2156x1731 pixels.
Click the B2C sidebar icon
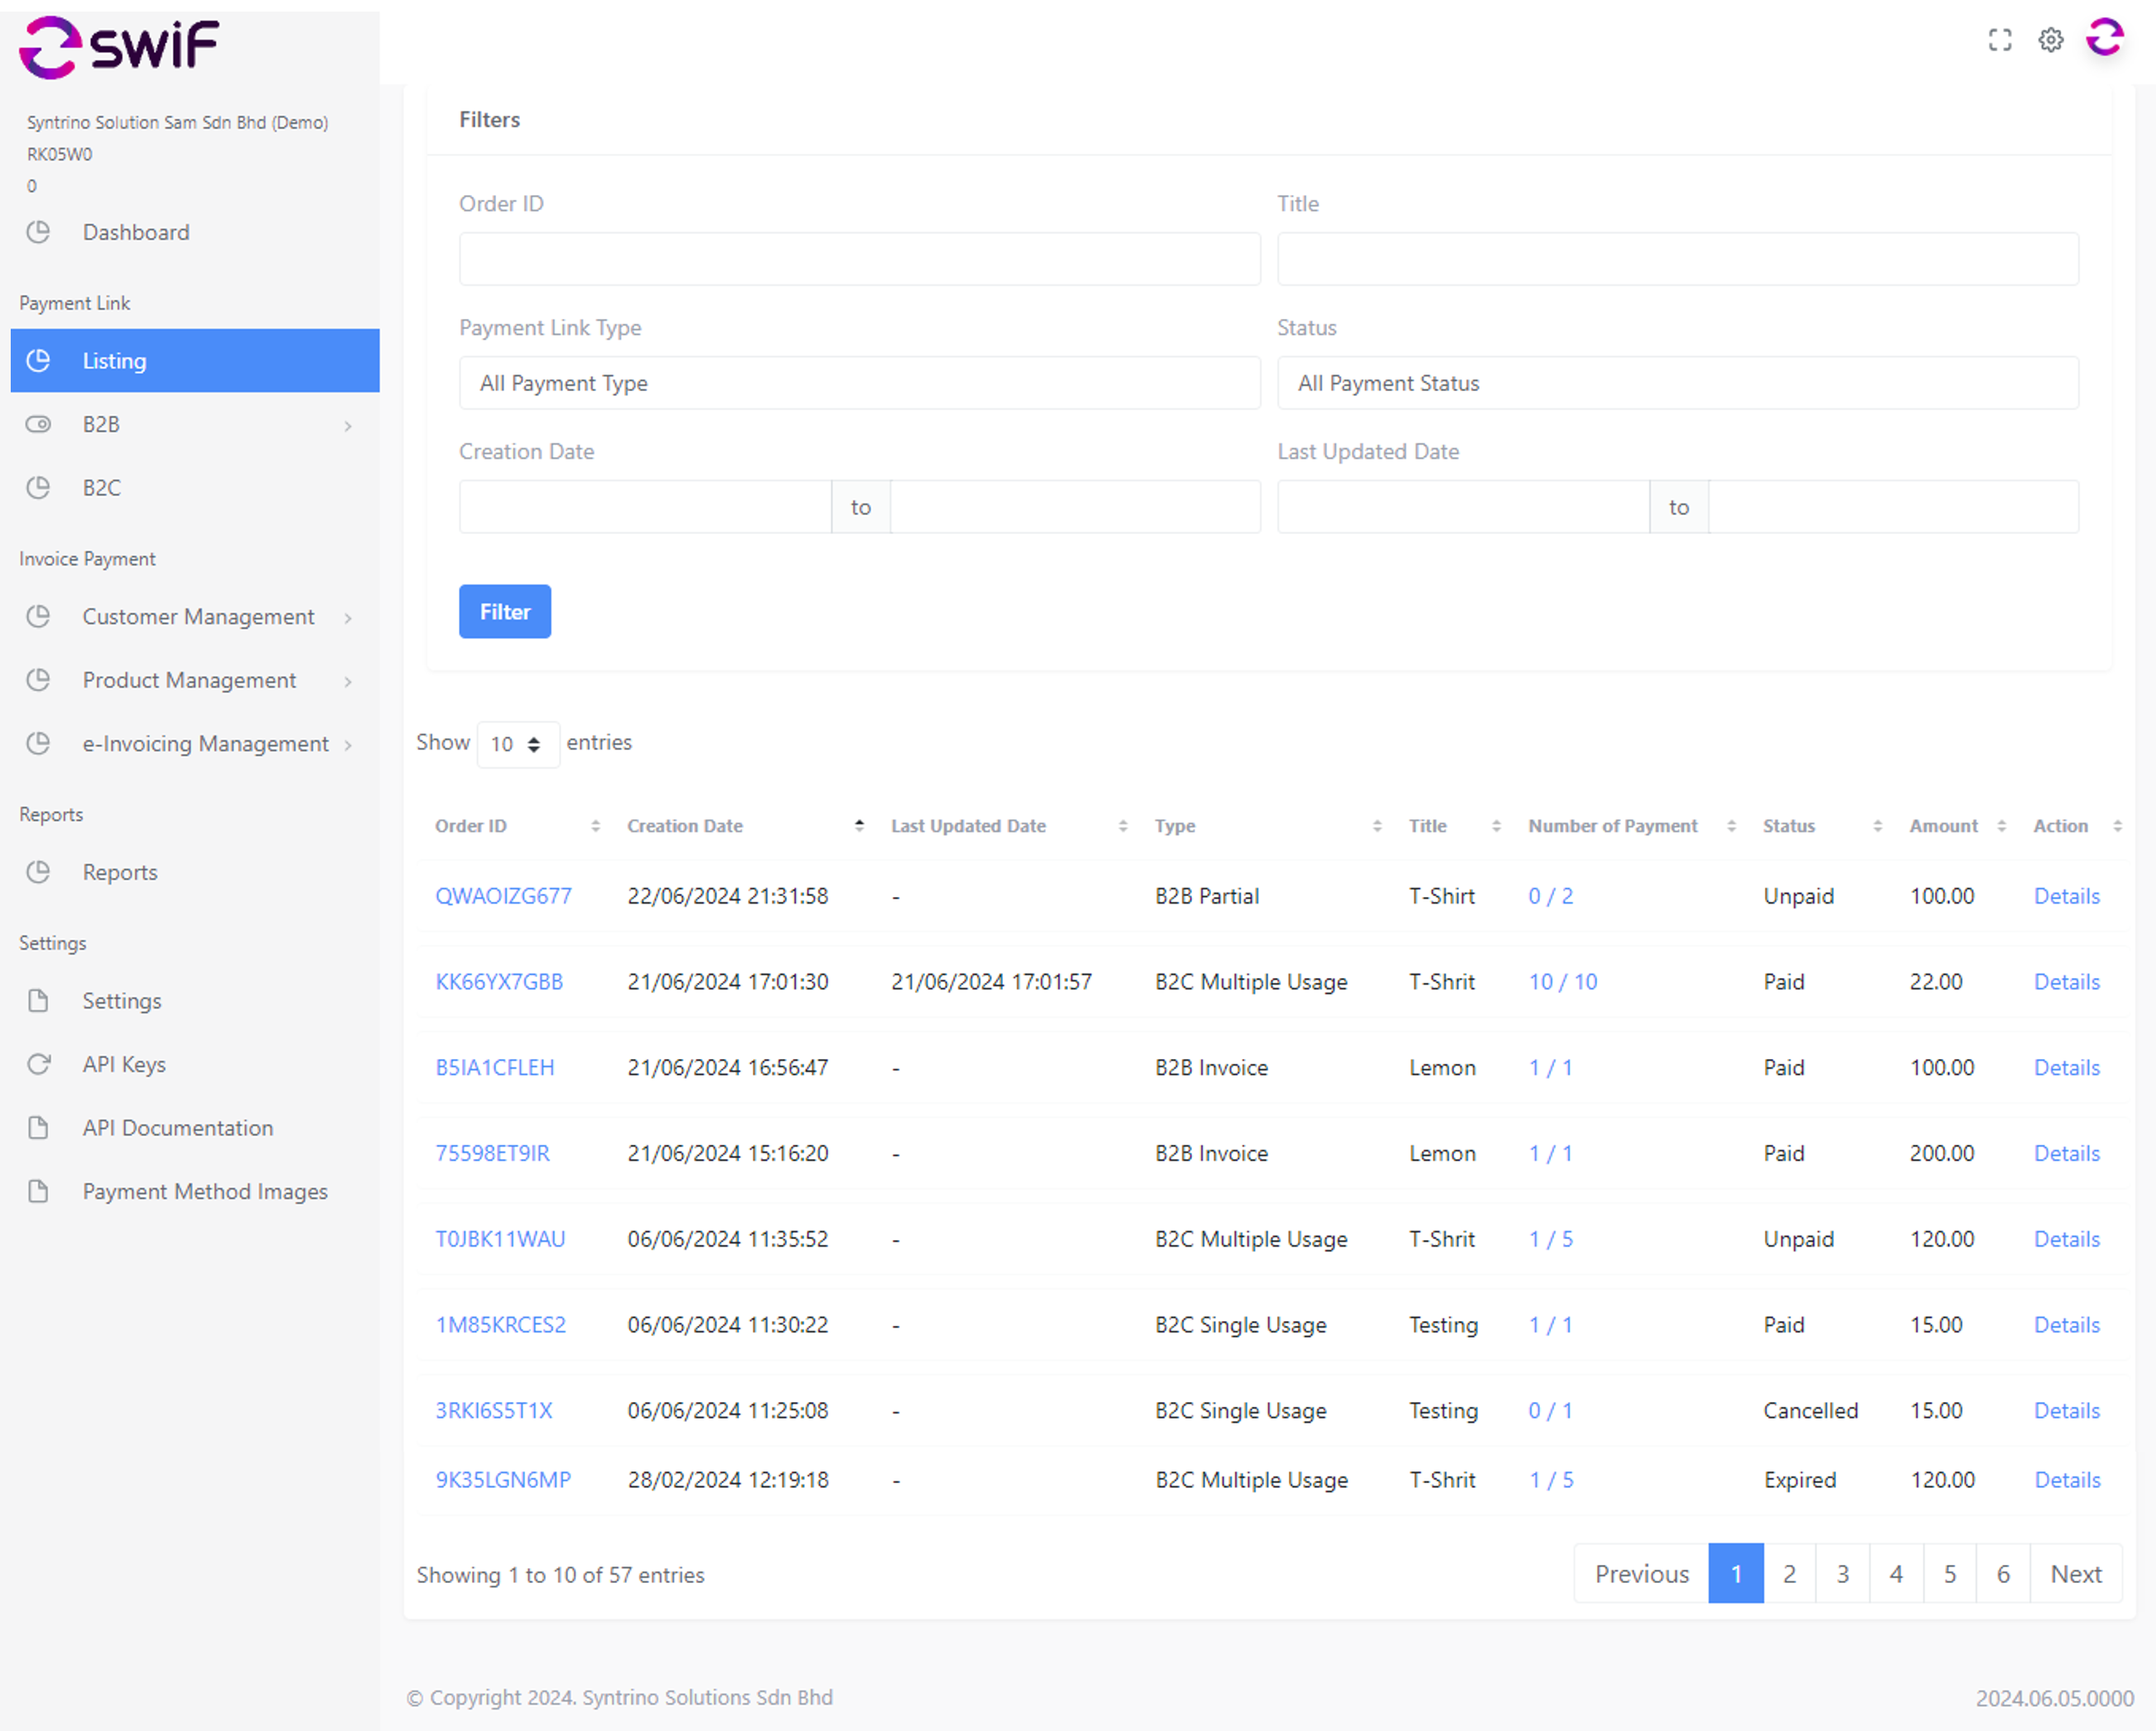click(x=38, y=488)
